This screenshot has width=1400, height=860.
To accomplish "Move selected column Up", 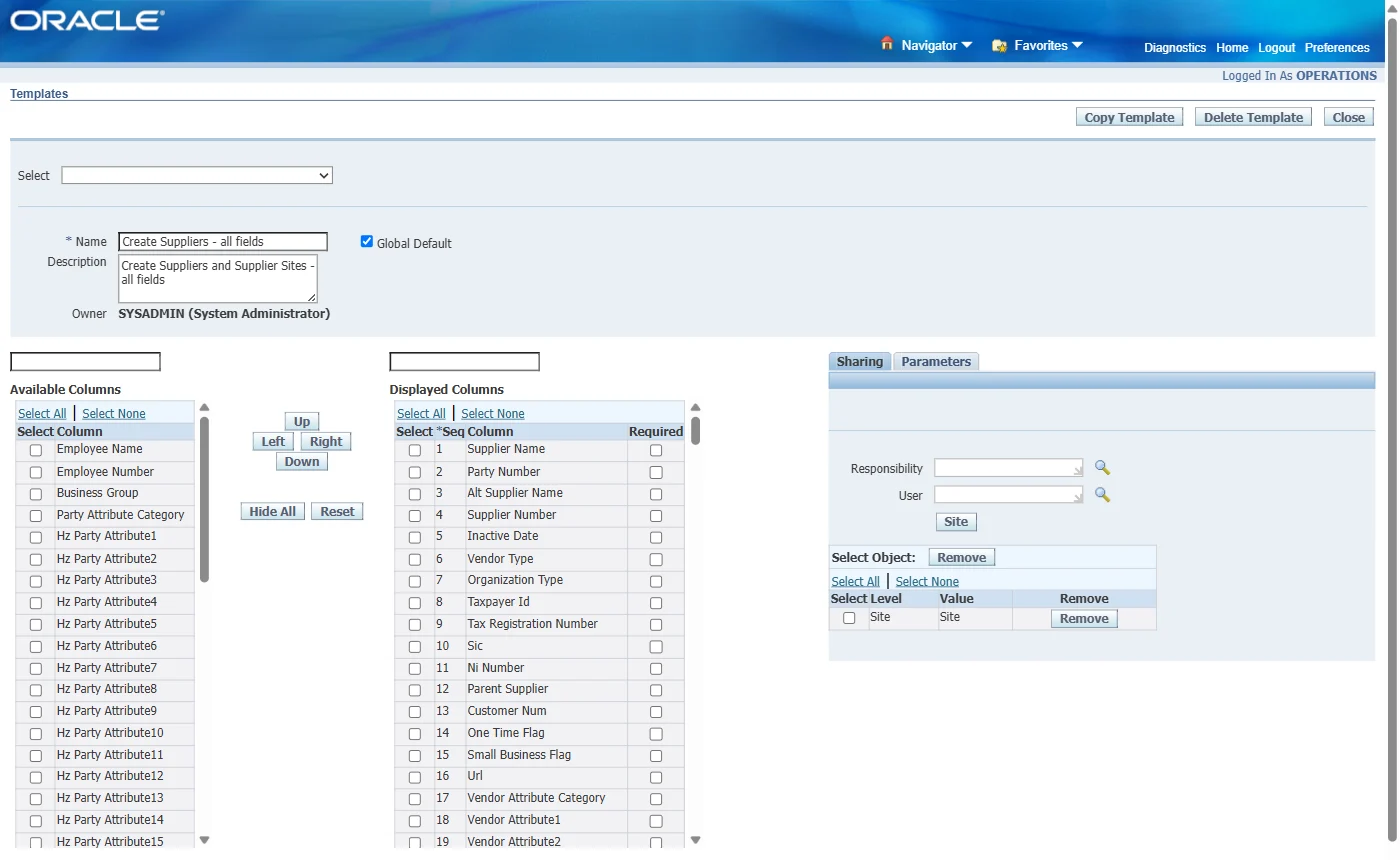I will (302, 422).
